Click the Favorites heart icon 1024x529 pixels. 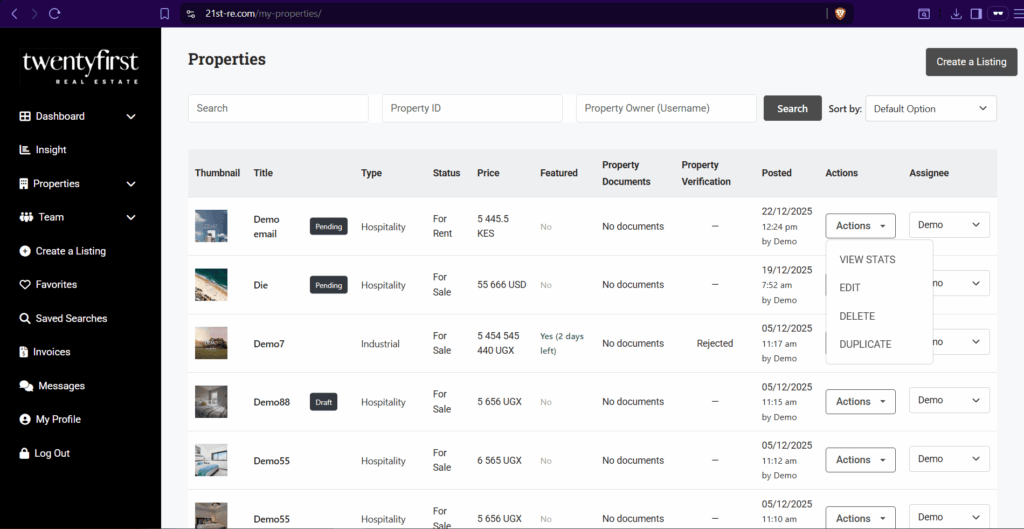25,285
